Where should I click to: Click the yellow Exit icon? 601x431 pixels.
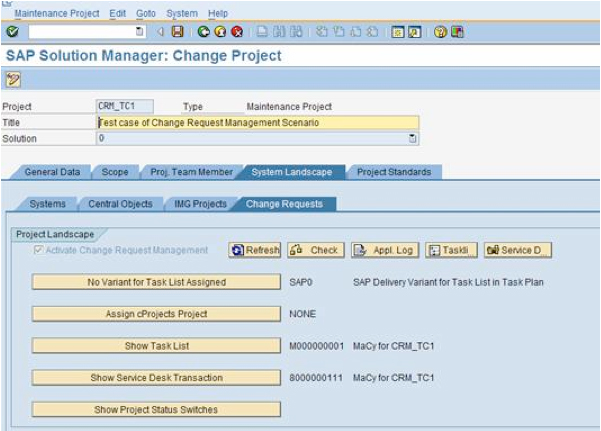220,31
